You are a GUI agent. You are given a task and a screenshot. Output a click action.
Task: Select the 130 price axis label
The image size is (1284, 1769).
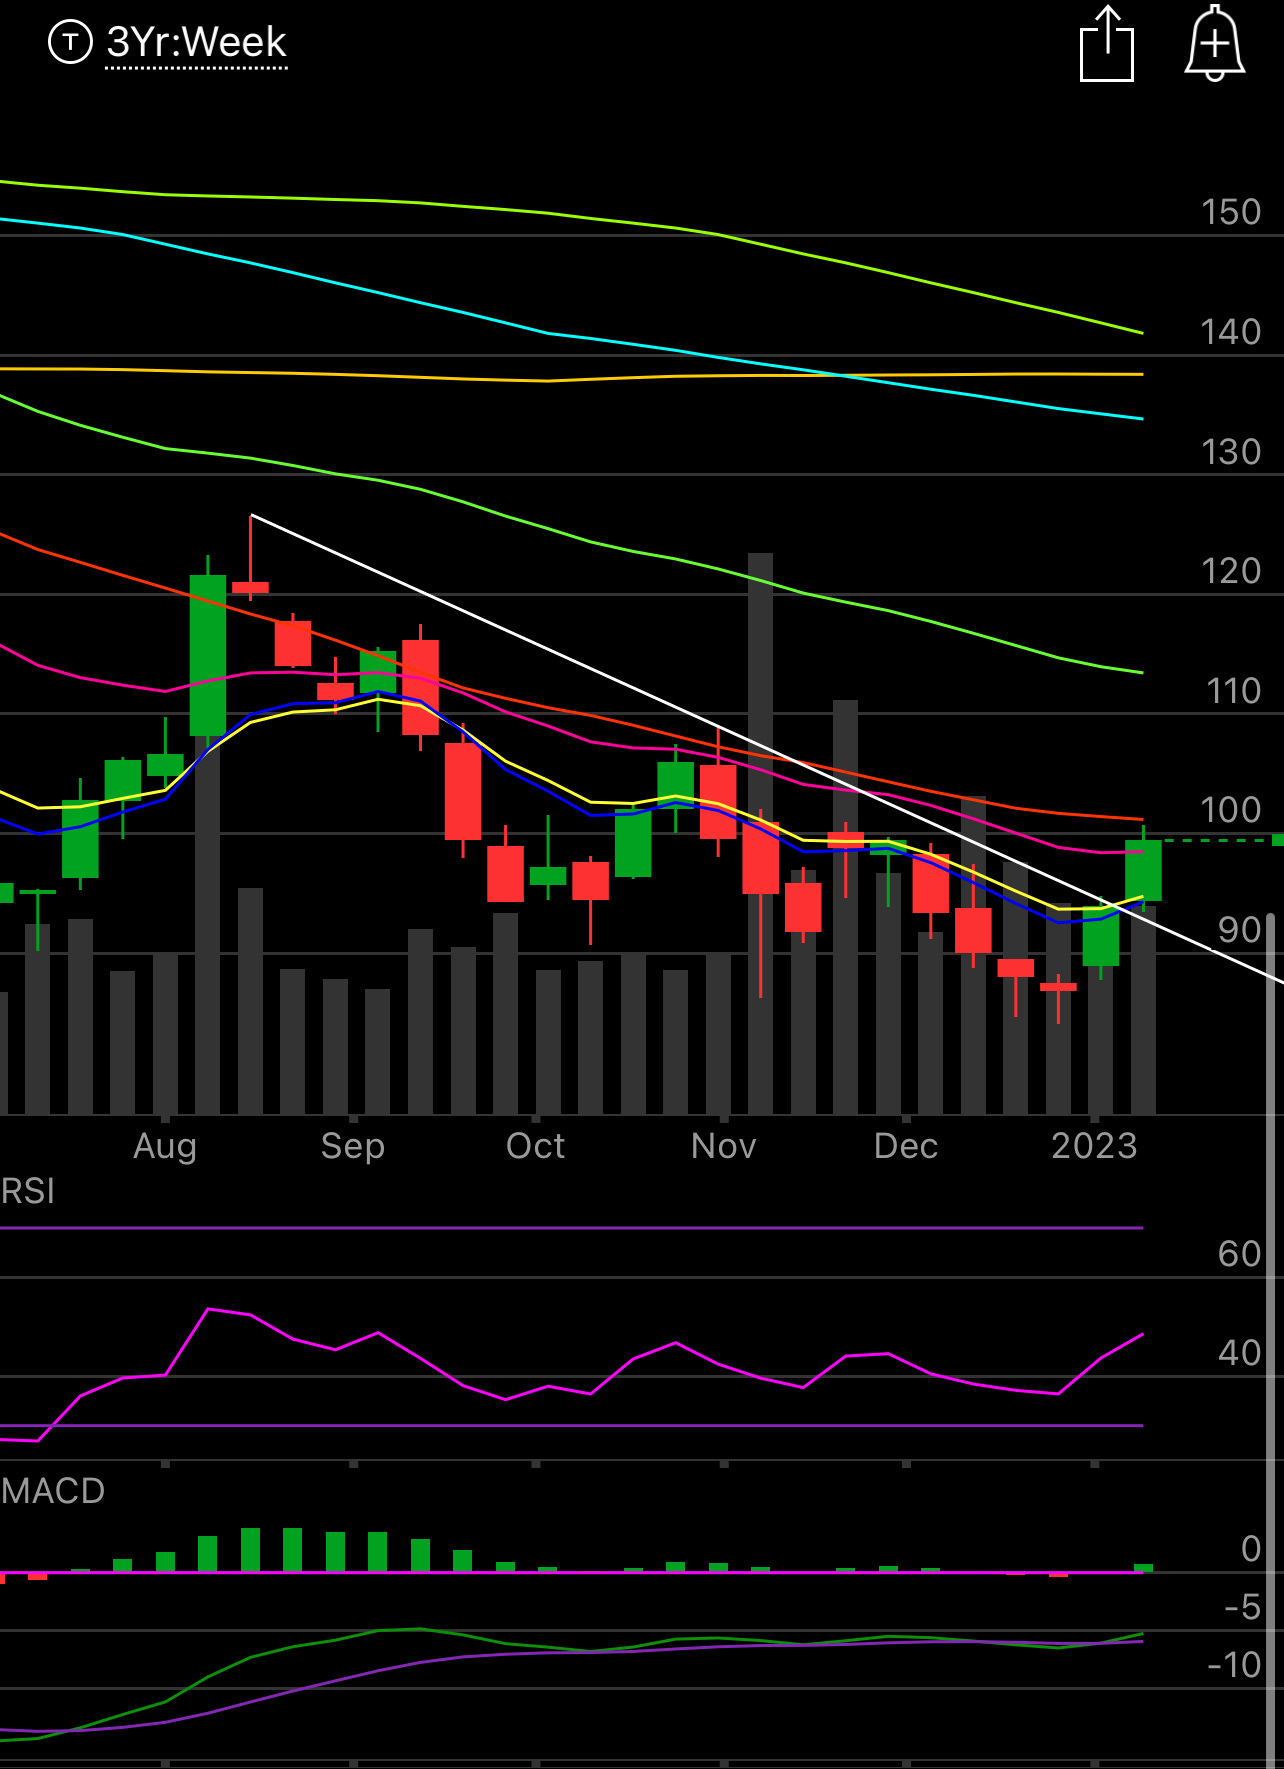click(x=1231, y=452)
